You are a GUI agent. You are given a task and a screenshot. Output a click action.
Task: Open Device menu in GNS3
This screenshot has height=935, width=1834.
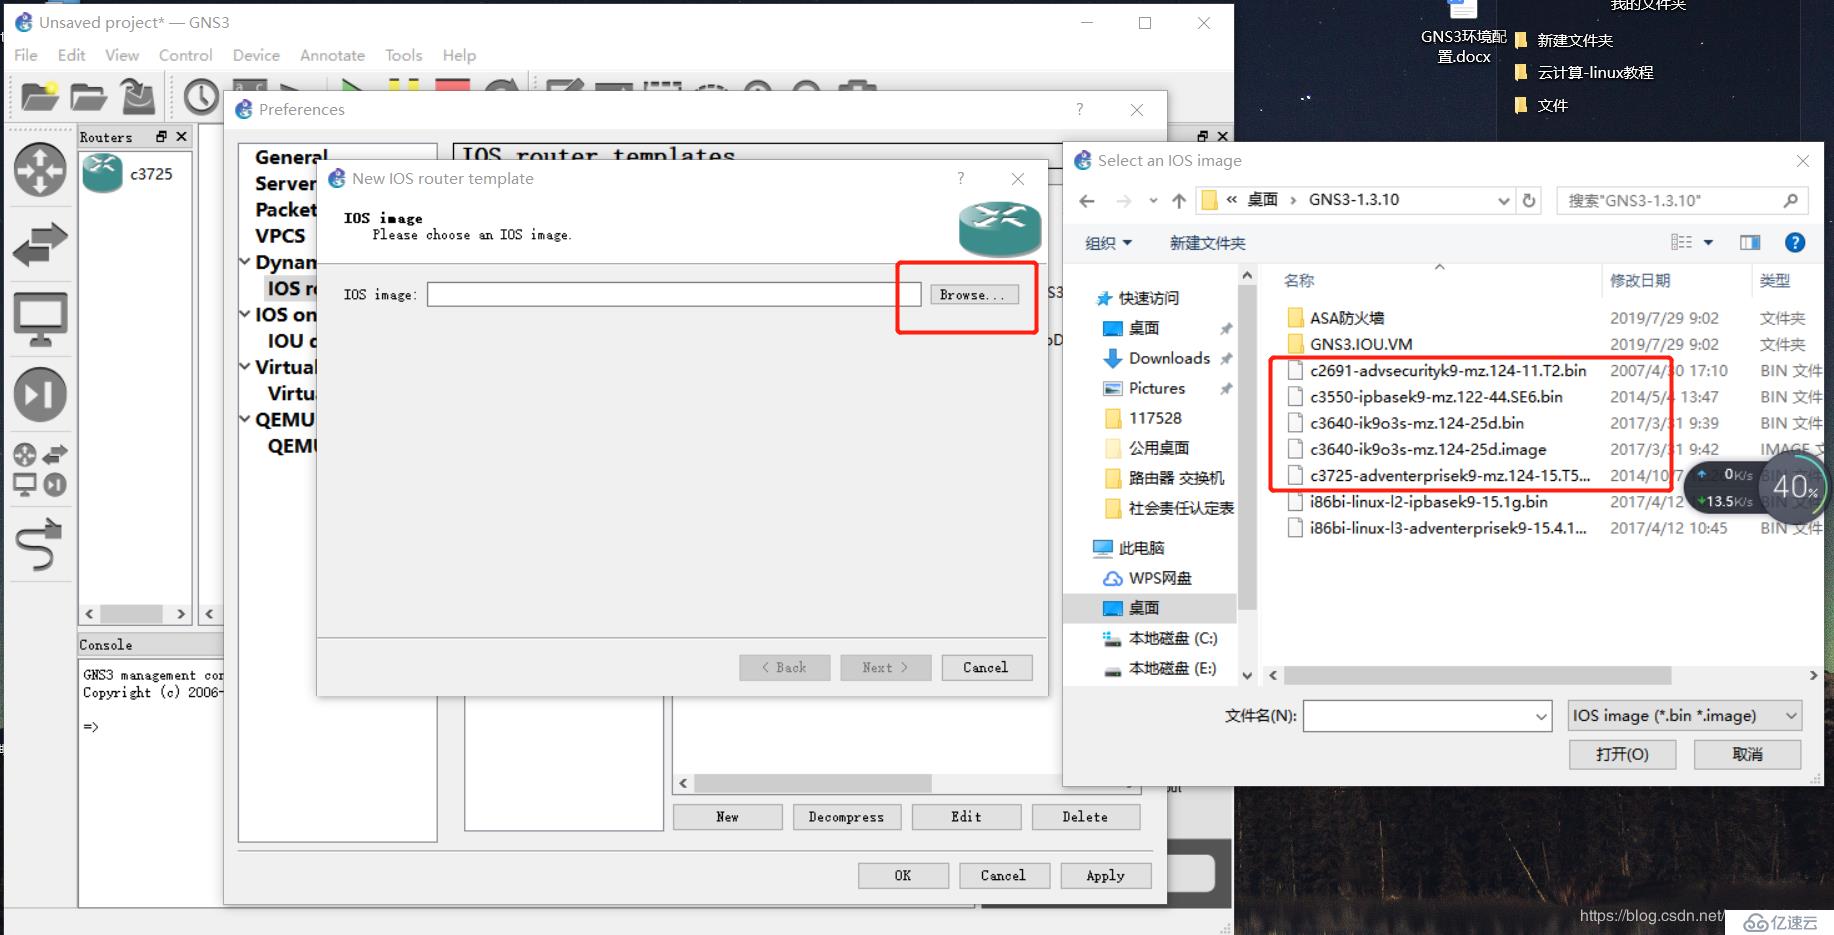click(256, 55)
